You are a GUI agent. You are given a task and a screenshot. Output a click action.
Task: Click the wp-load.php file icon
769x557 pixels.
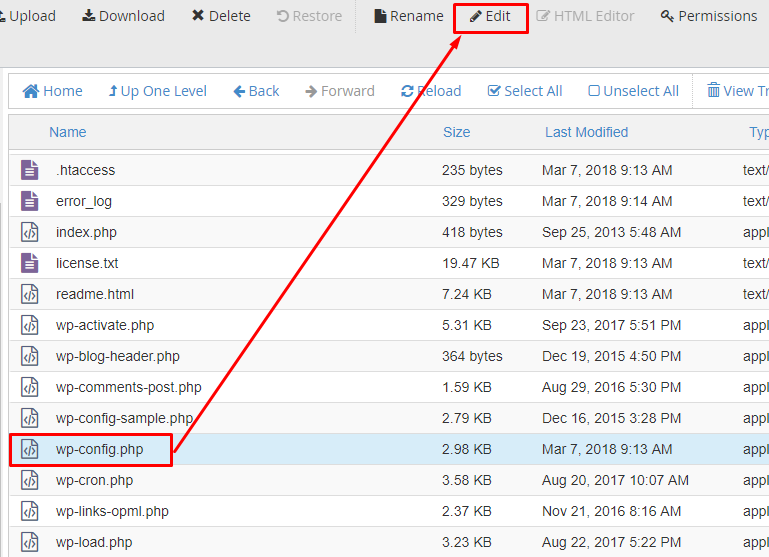tap(29, 542)
